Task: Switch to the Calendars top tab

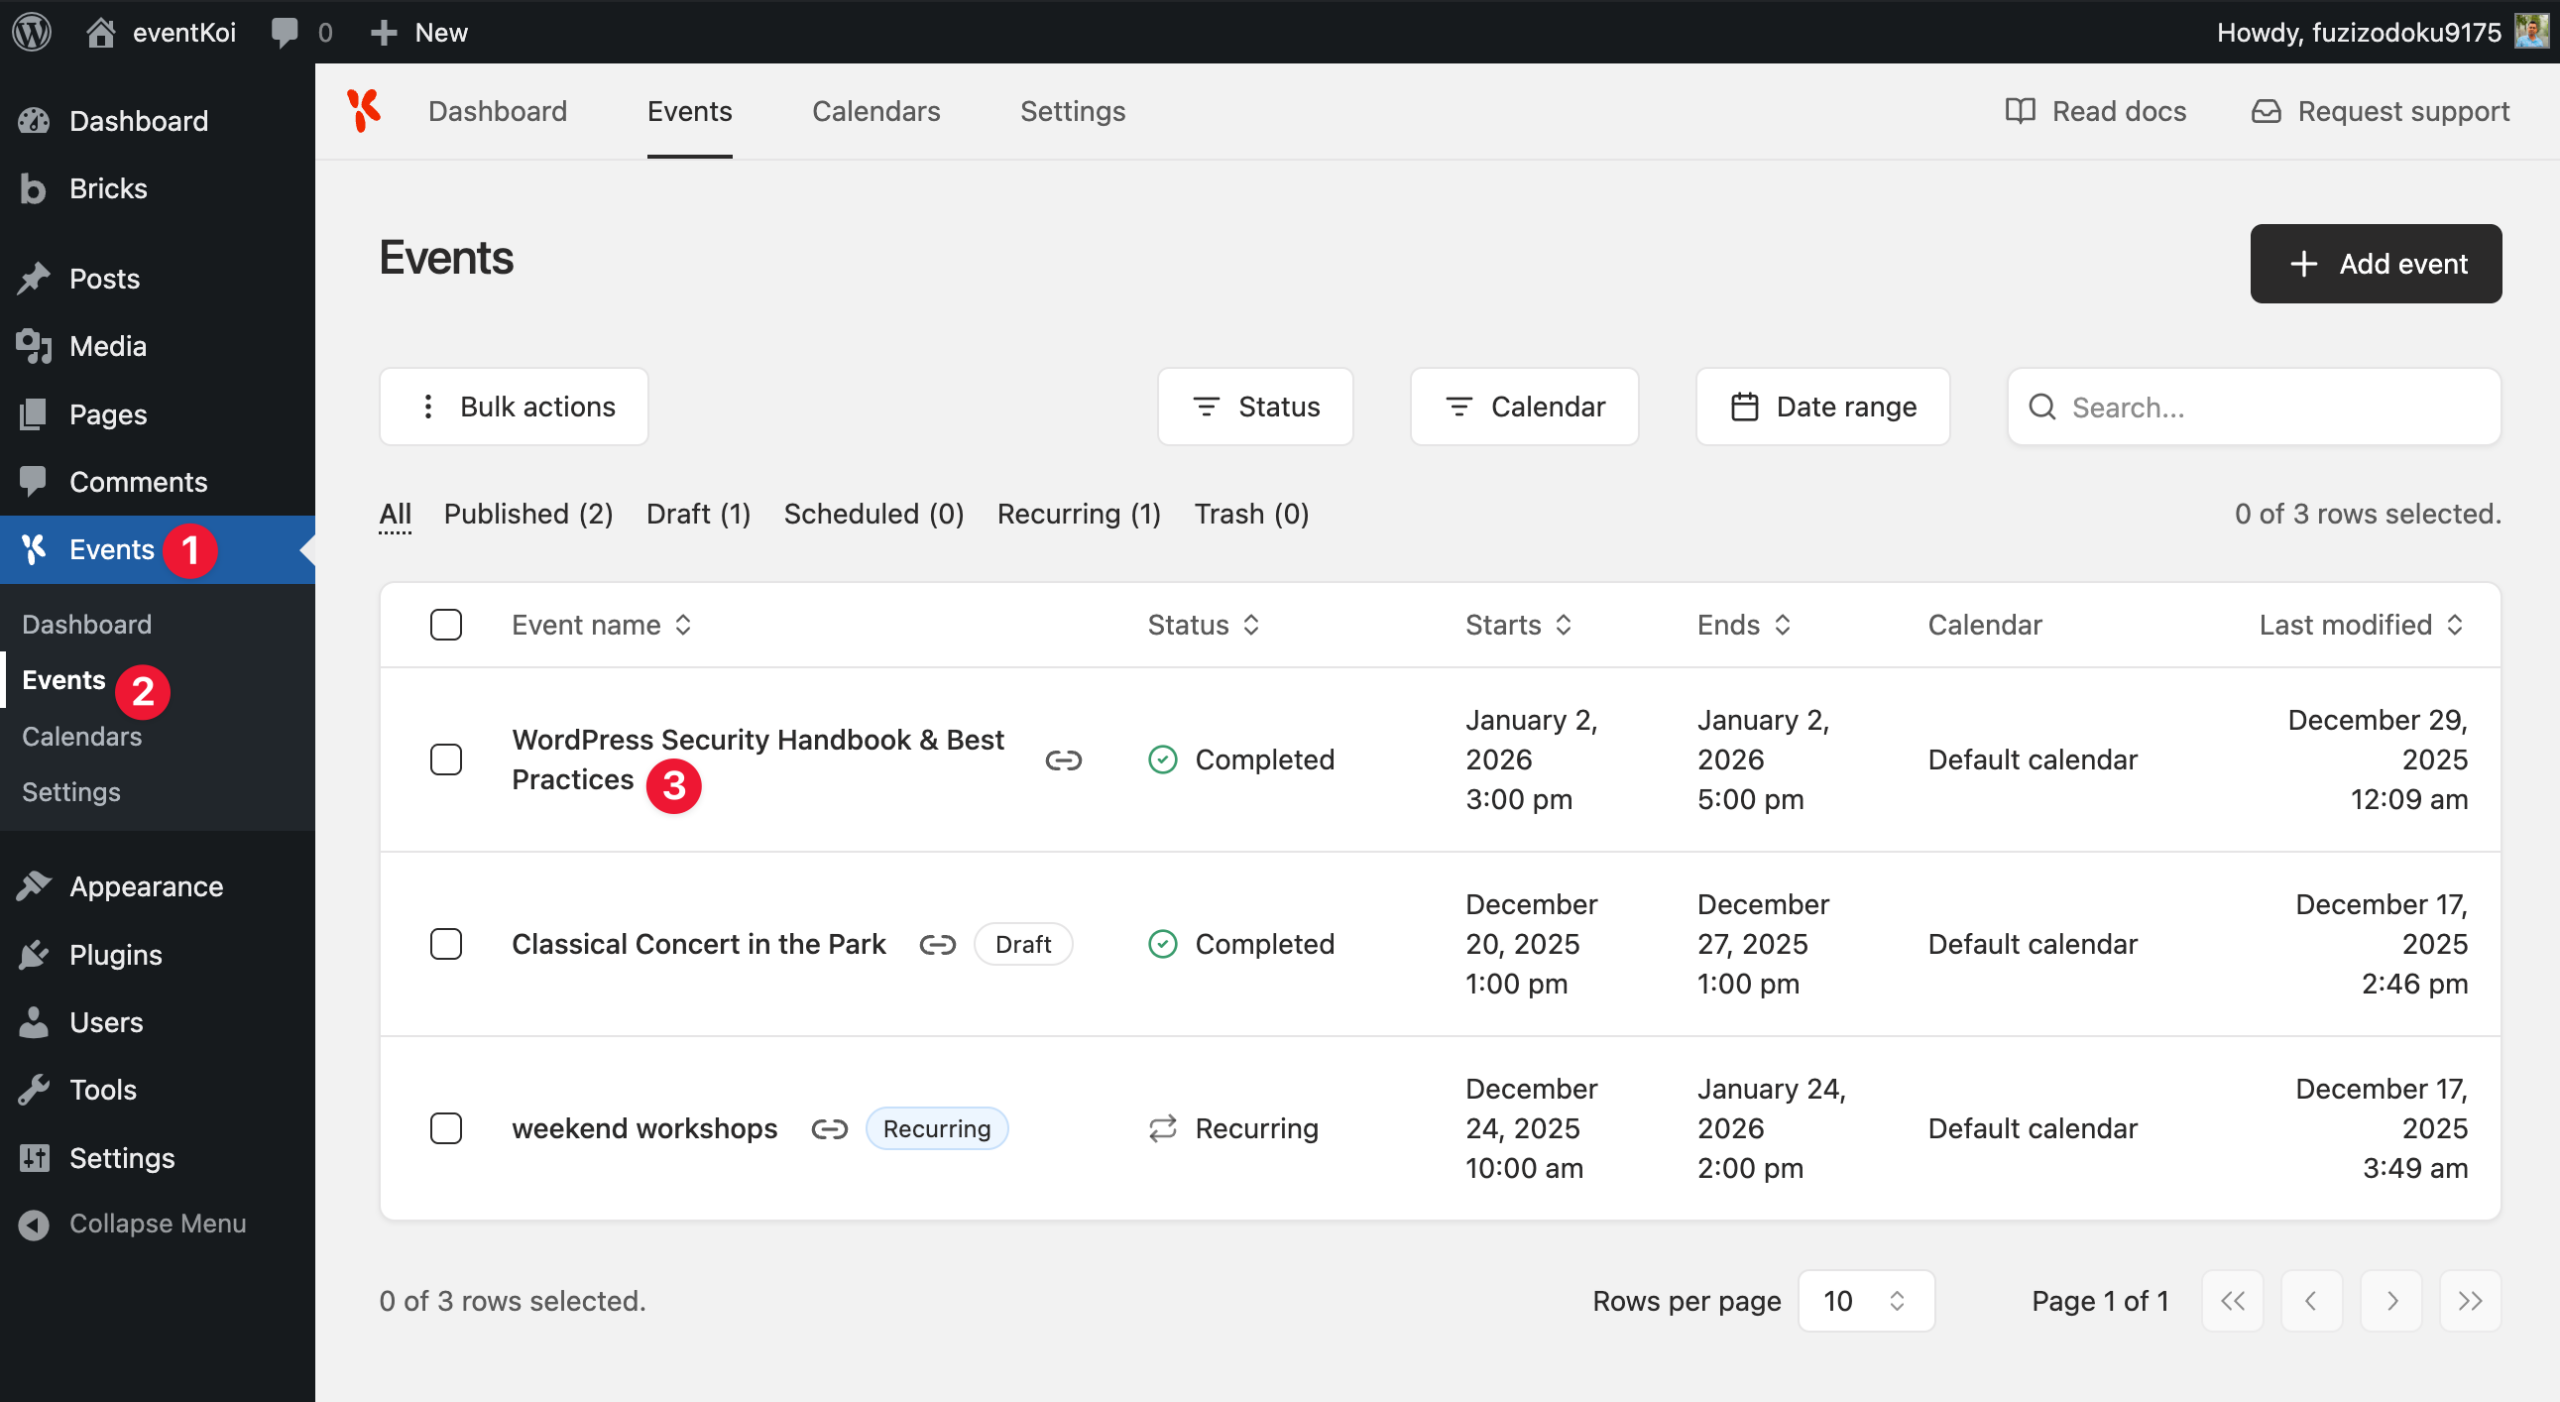Action: pos(876,111)
